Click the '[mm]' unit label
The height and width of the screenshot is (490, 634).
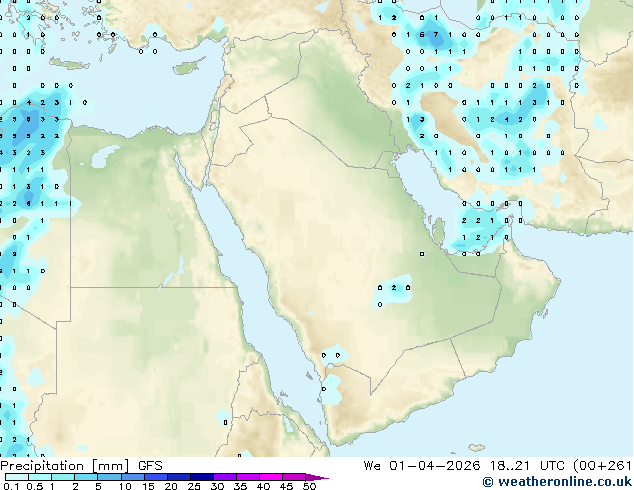(x=110, y=466)
